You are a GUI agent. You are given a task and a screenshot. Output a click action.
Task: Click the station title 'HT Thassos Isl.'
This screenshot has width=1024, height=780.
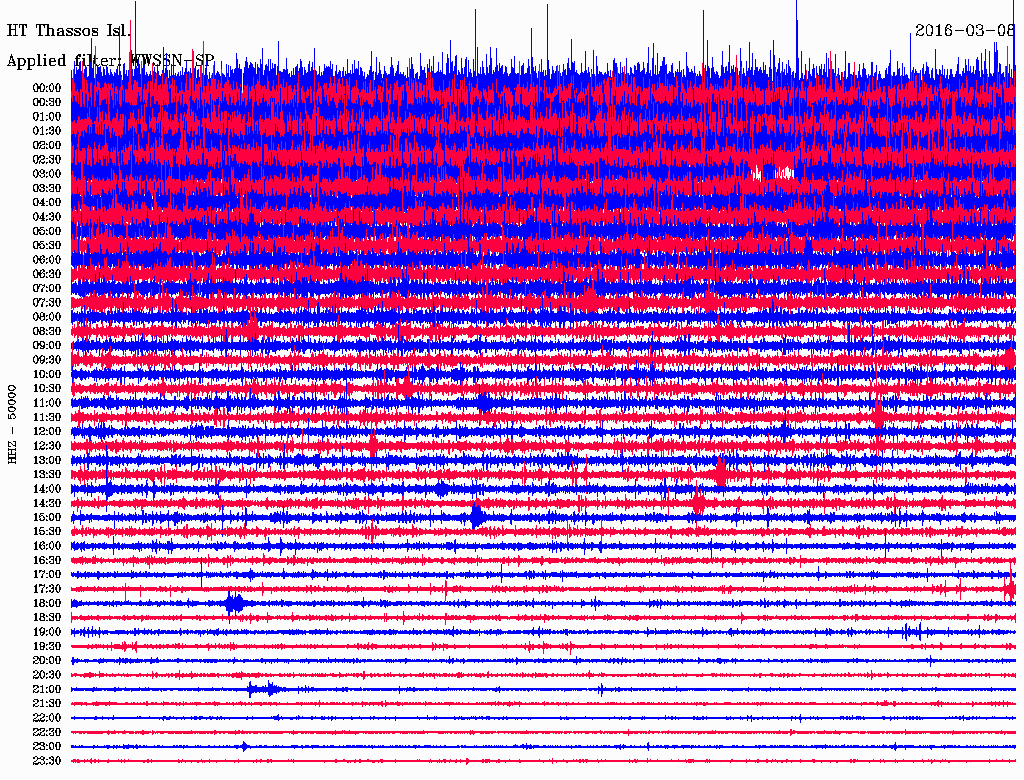coord(69,31)
